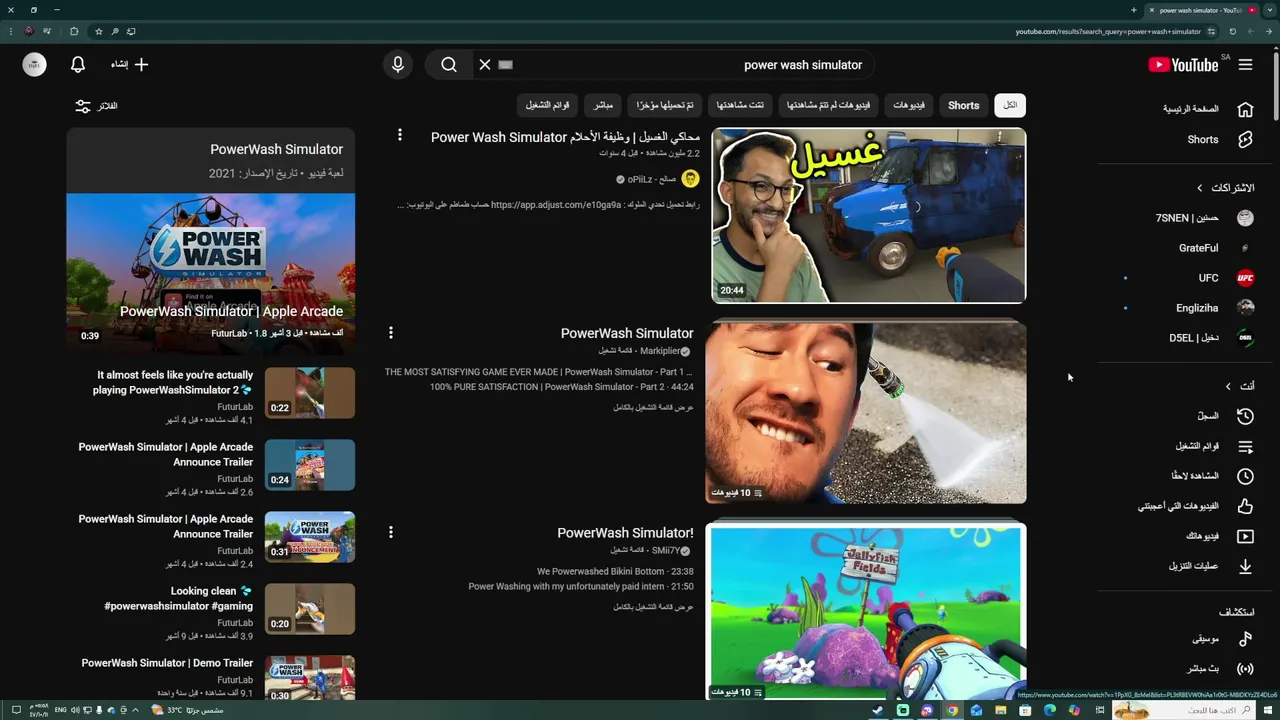Clear the search query with the X
Viewport: 1280px width, 720px height.
click(x=485, y=65)
